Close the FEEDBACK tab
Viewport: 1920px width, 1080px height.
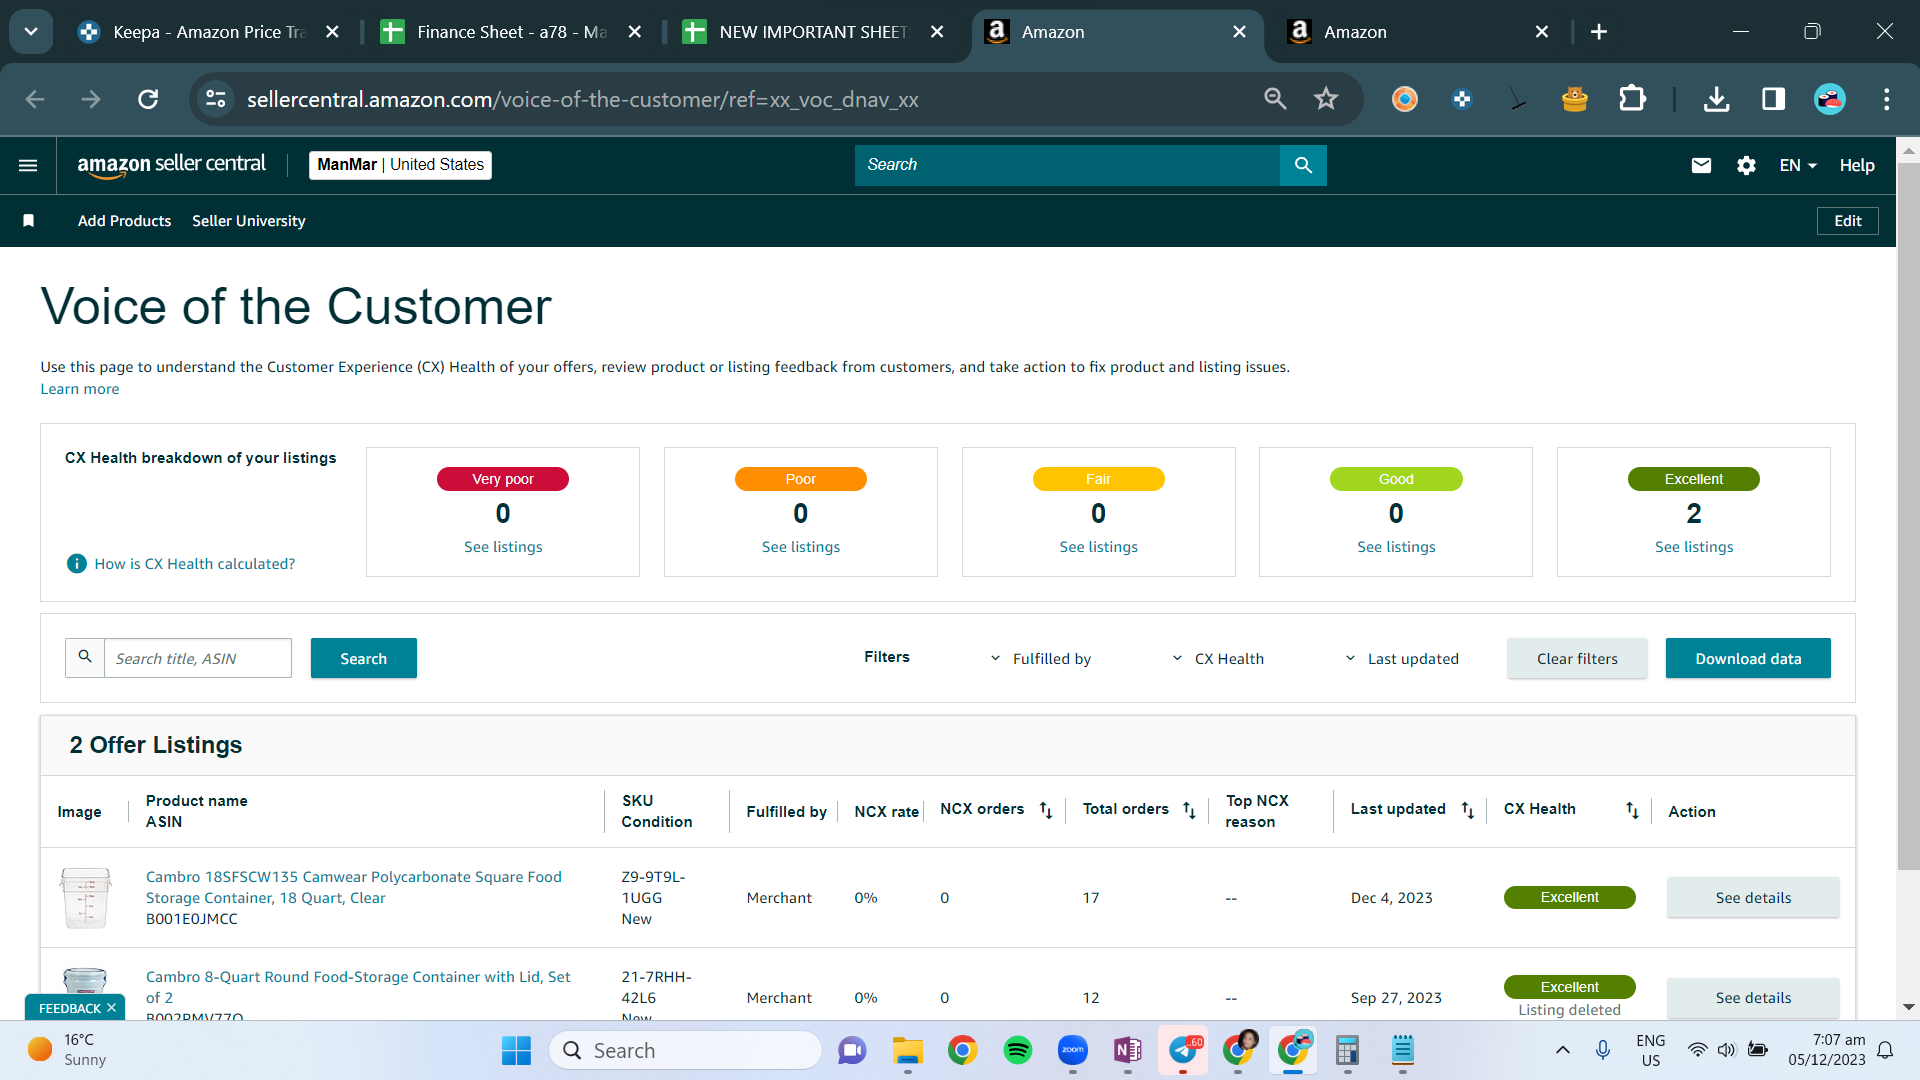pos(111,1008)
